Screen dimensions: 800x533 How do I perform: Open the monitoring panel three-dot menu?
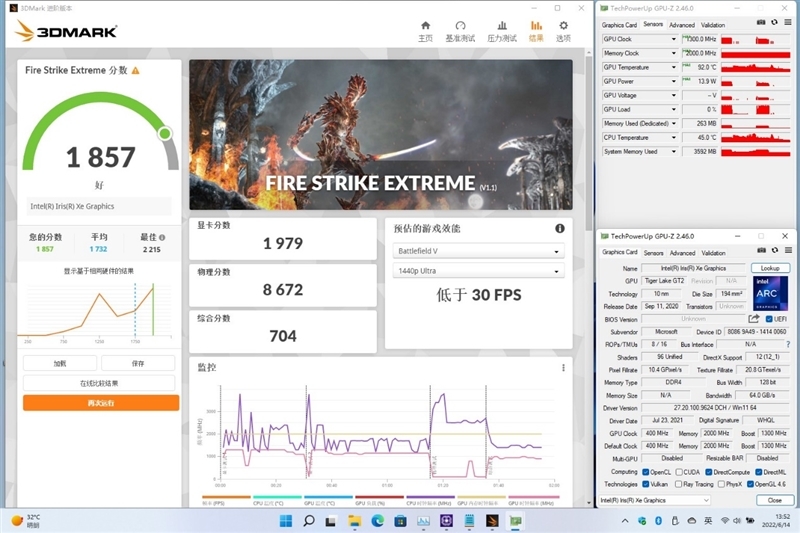tap(564, 368)
